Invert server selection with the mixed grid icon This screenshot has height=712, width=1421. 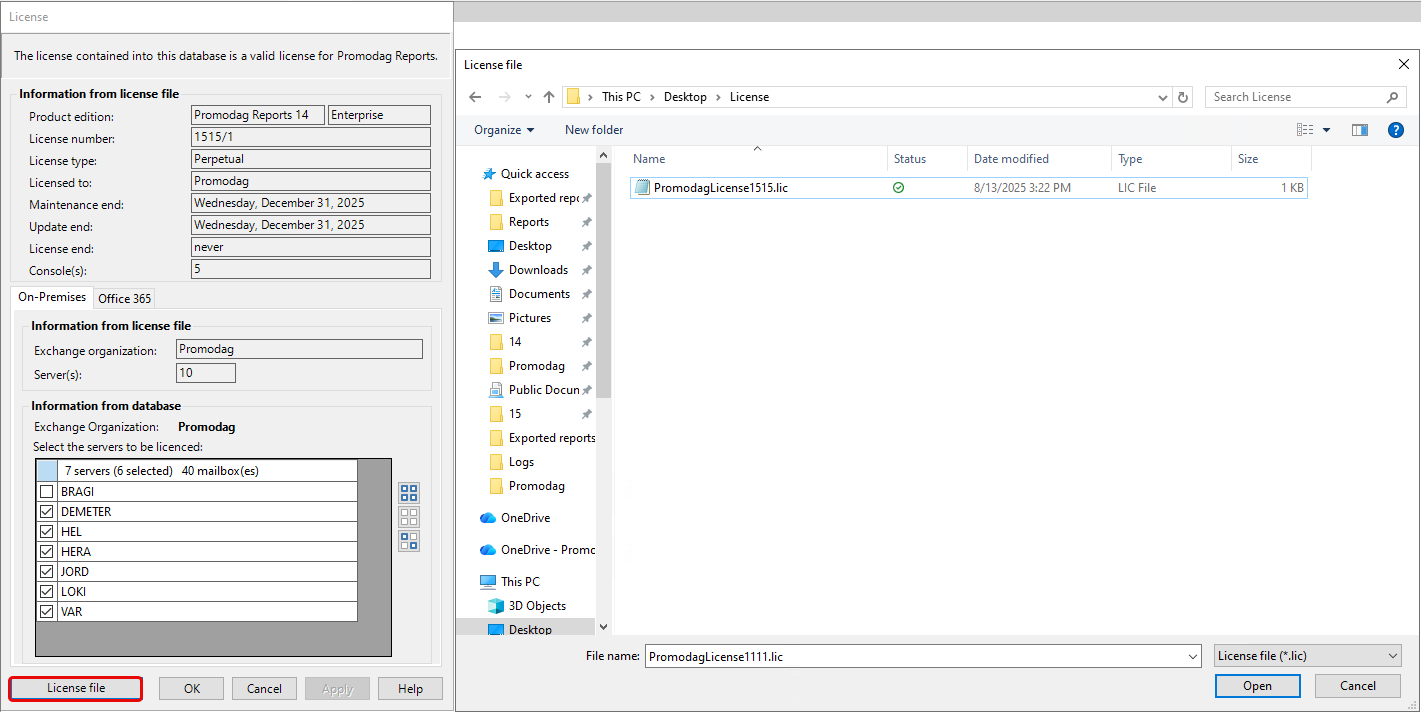point(408,541)
